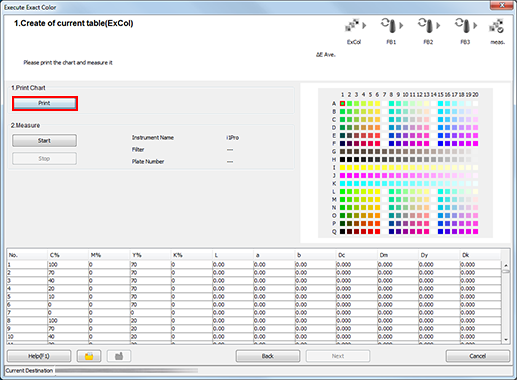Click the Print button
The height and width of the screenshot is (380, 517).
45,103
